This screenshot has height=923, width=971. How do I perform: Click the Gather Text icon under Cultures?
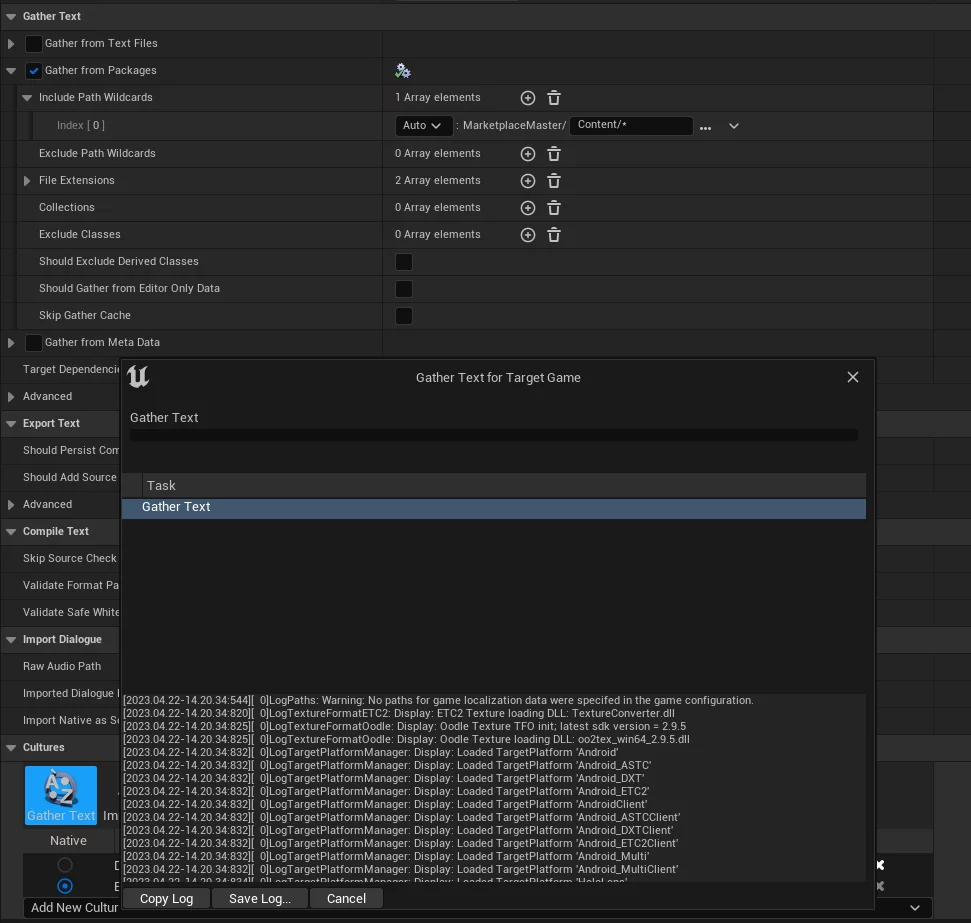pyautogui.click(x=61, y=795)
